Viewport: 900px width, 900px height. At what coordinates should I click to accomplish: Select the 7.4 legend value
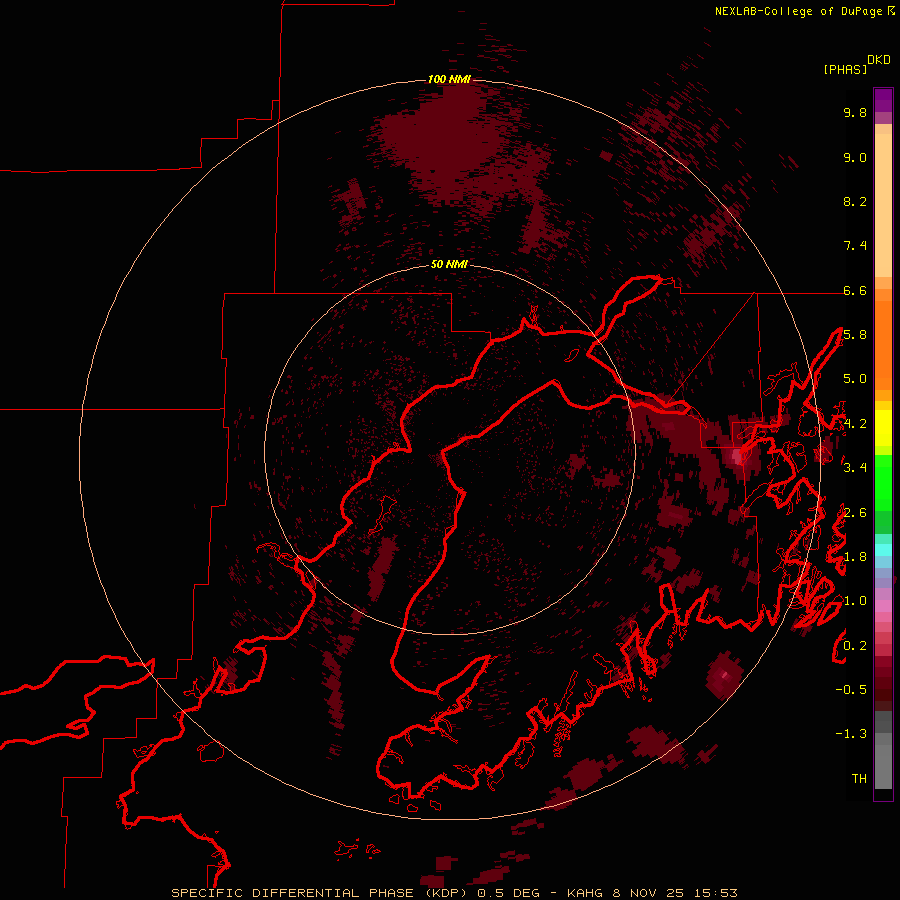point(855,246)
